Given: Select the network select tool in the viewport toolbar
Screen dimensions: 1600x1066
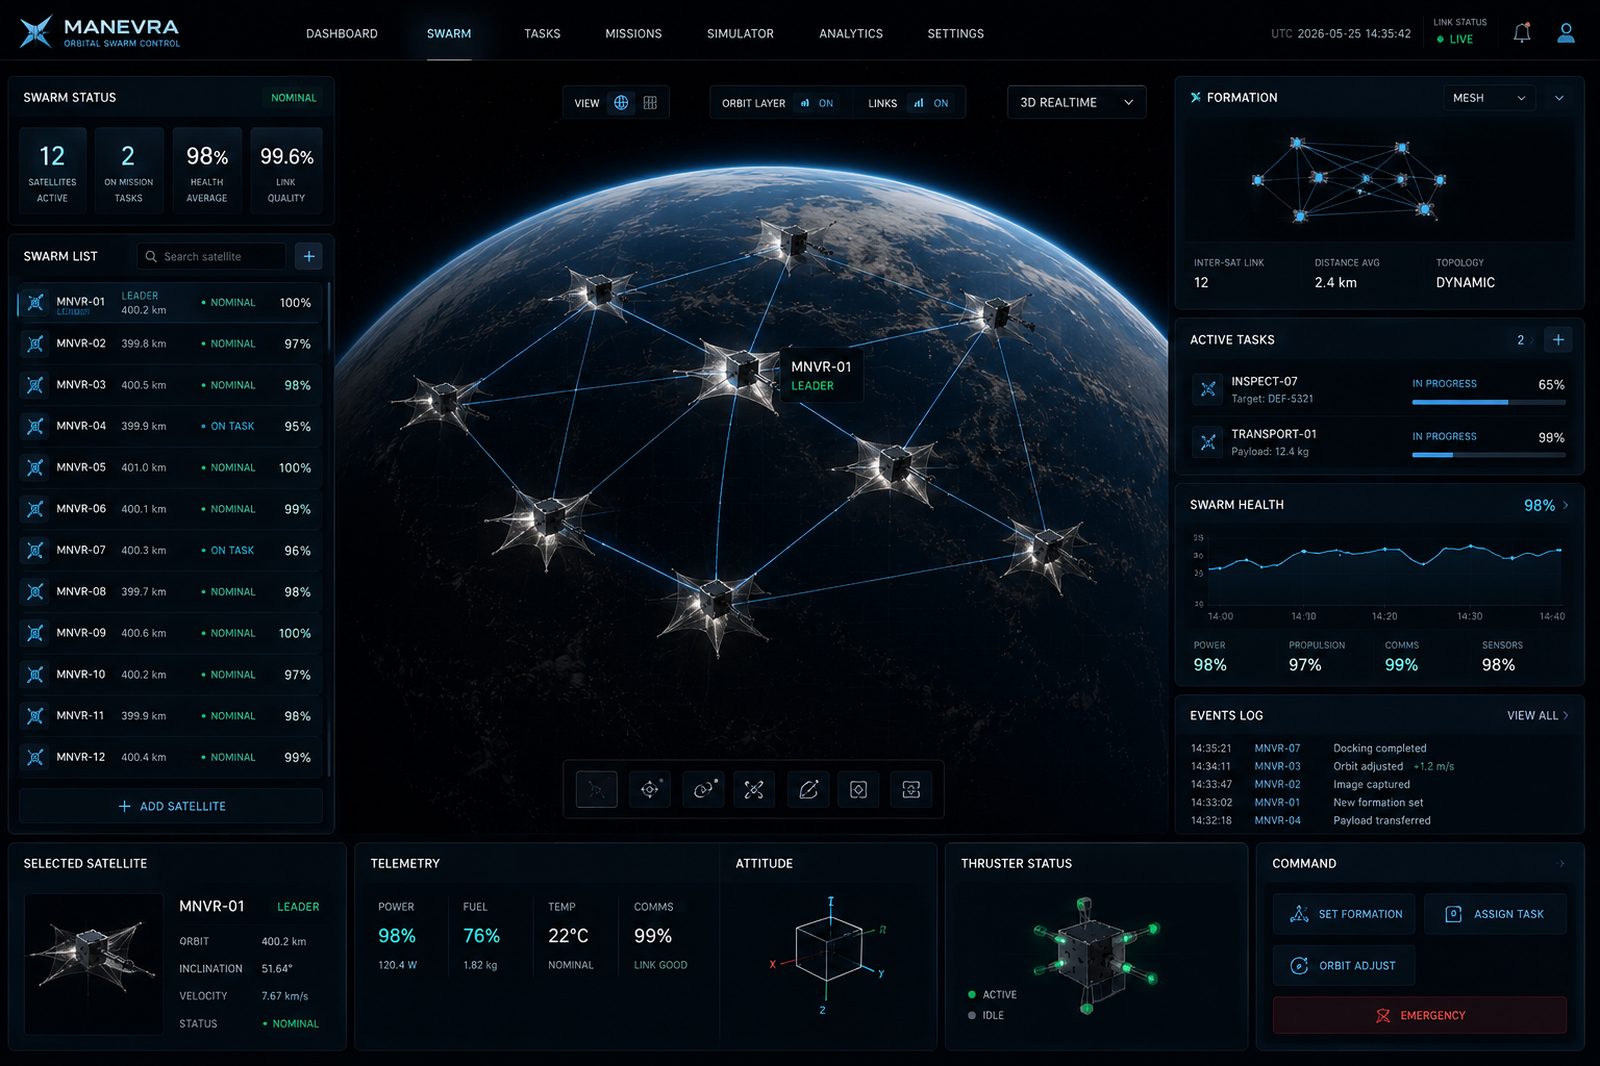Looking at the screenshot, I should pos(597,789).
